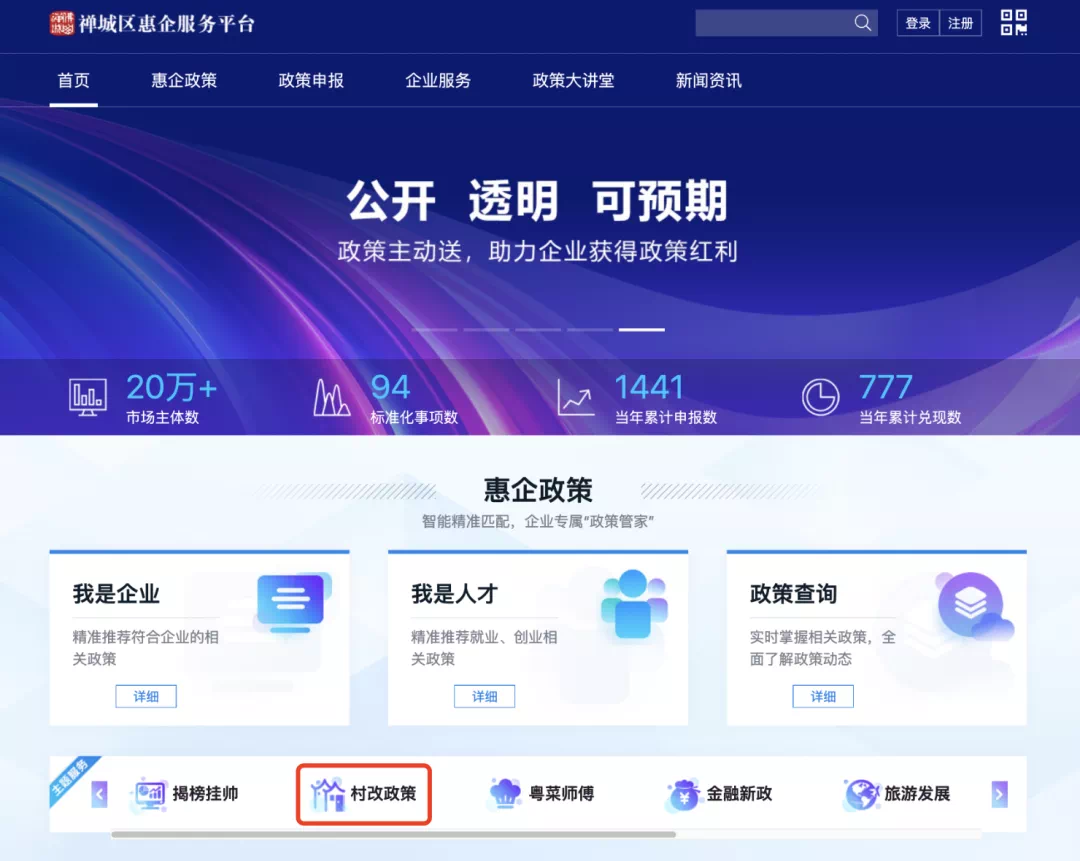The image size is (1080, 861).
Task: Select the second banner slide indicator
Action: point(486,330)
